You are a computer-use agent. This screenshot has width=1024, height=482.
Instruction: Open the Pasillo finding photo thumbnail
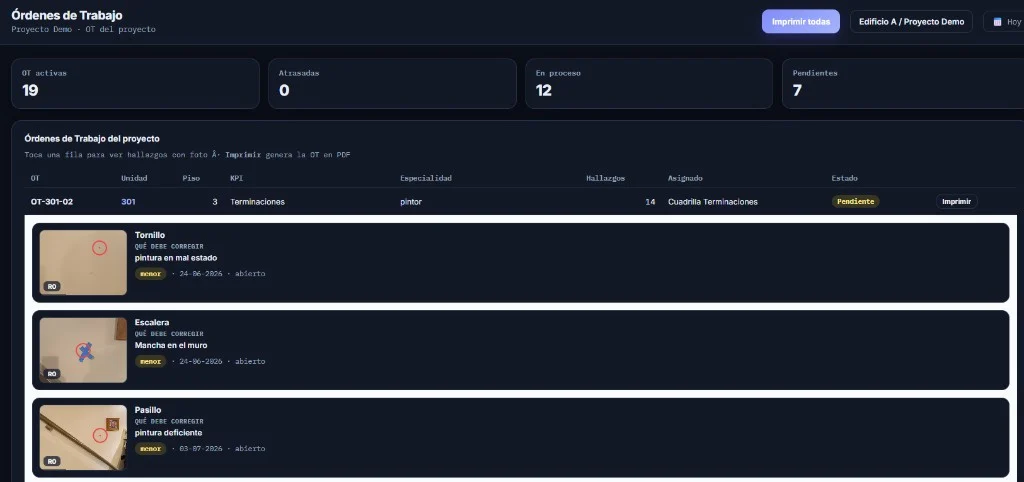[83, 438]
